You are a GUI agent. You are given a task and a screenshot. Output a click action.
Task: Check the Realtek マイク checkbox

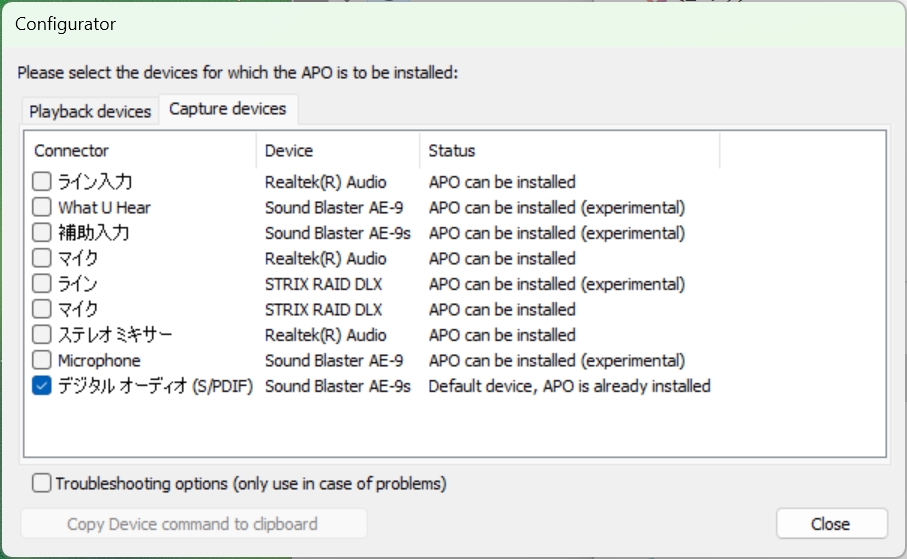41,259
